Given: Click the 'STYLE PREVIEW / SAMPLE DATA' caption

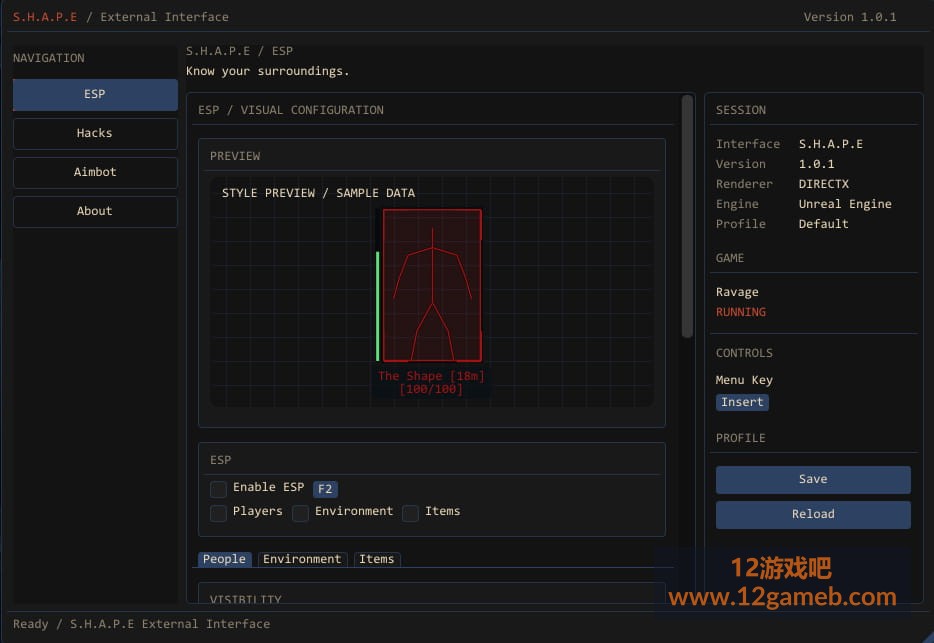Looking at the screenshot, I should (319, 193).
